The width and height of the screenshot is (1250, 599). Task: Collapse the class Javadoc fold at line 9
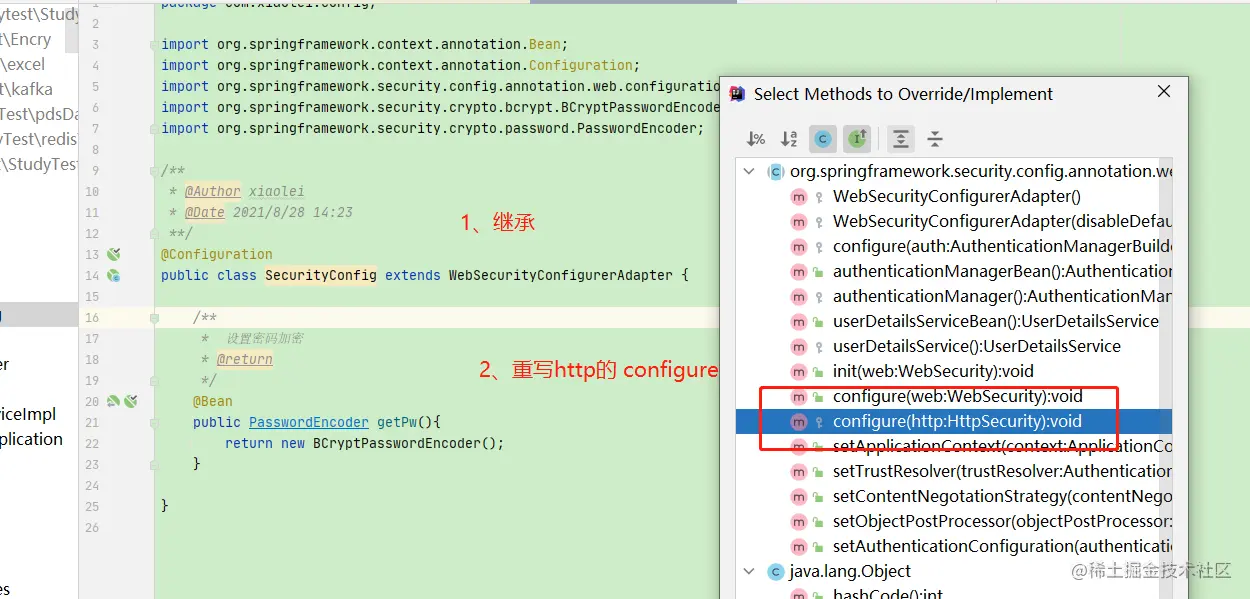click(154, 171)
